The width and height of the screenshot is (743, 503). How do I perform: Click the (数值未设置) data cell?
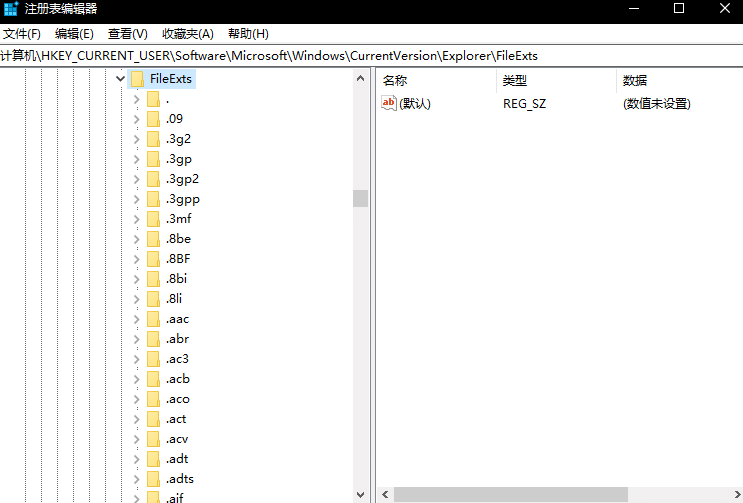pyautogui.click(x=657, y=104)
